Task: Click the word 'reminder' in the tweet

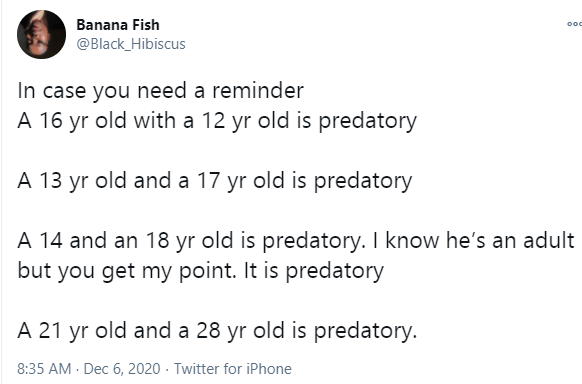Action: click(x=258, y=91)
